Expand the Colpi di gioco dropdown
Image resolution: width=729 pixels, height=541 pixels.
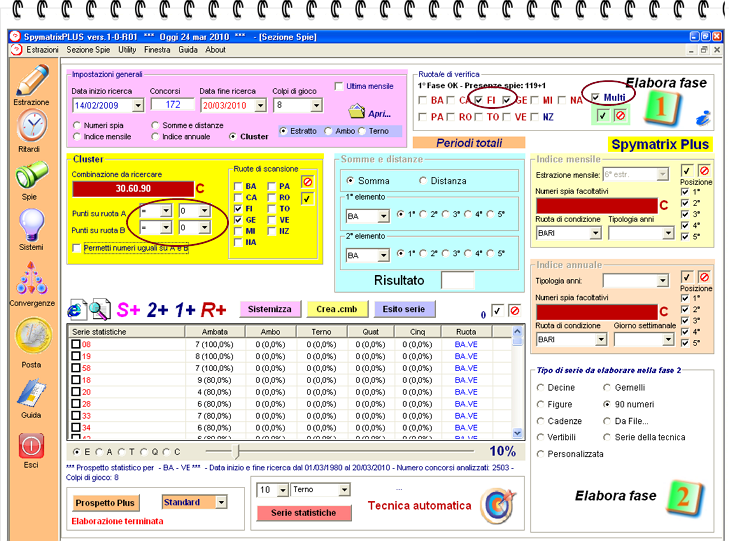pos(316,106)
